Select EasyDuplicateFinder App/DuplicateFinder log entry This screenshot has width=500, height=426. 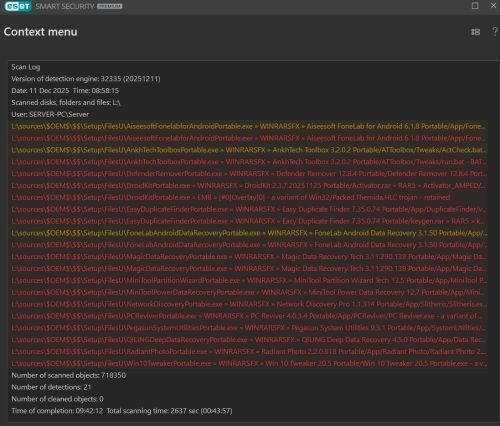click(x=248, y=209)
